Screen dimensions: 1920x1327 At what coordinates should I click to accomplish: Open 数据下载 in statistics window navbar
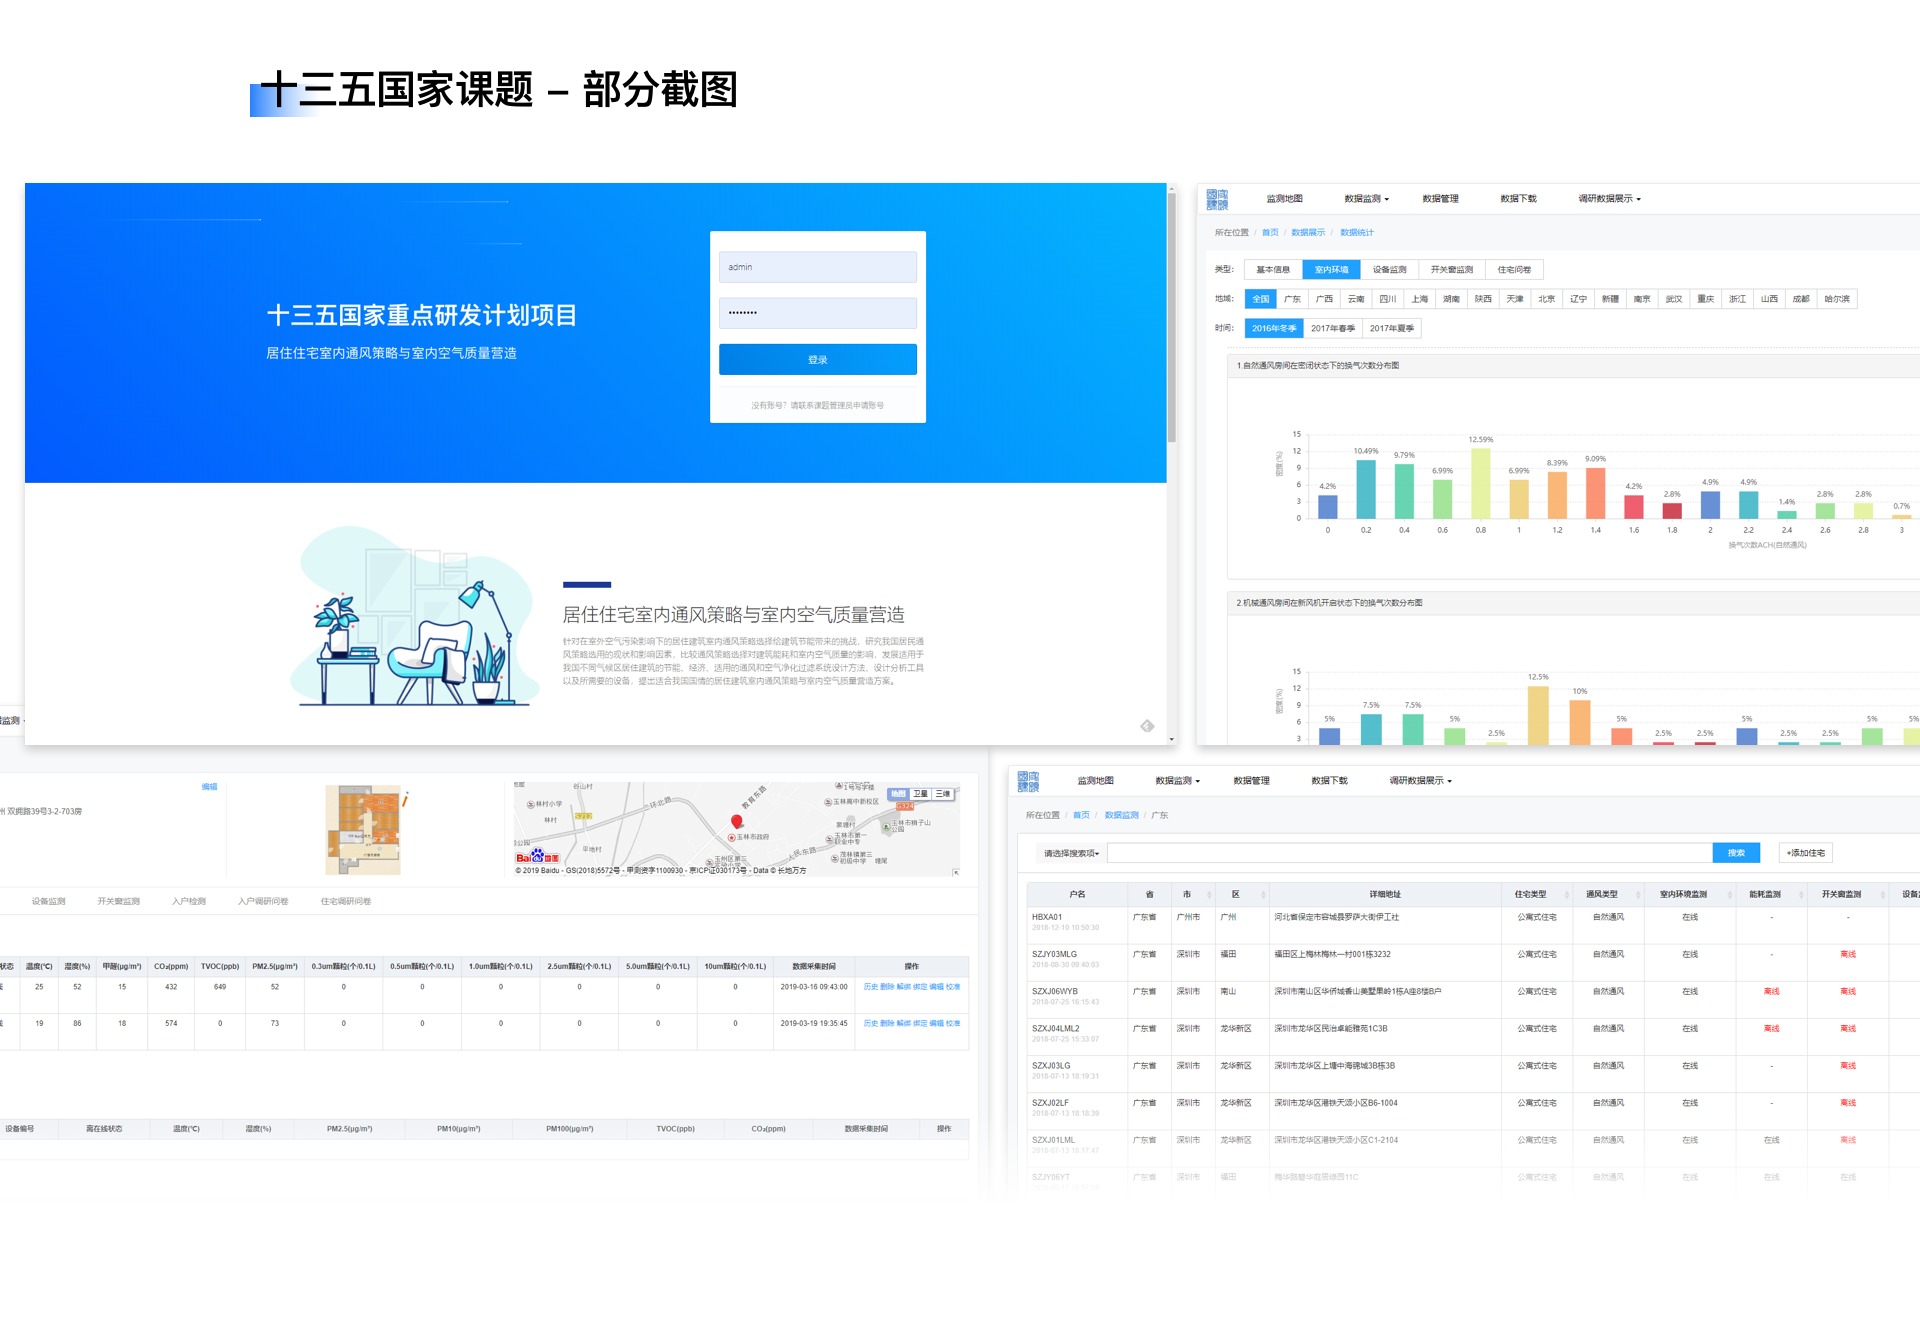[1518, 199]
